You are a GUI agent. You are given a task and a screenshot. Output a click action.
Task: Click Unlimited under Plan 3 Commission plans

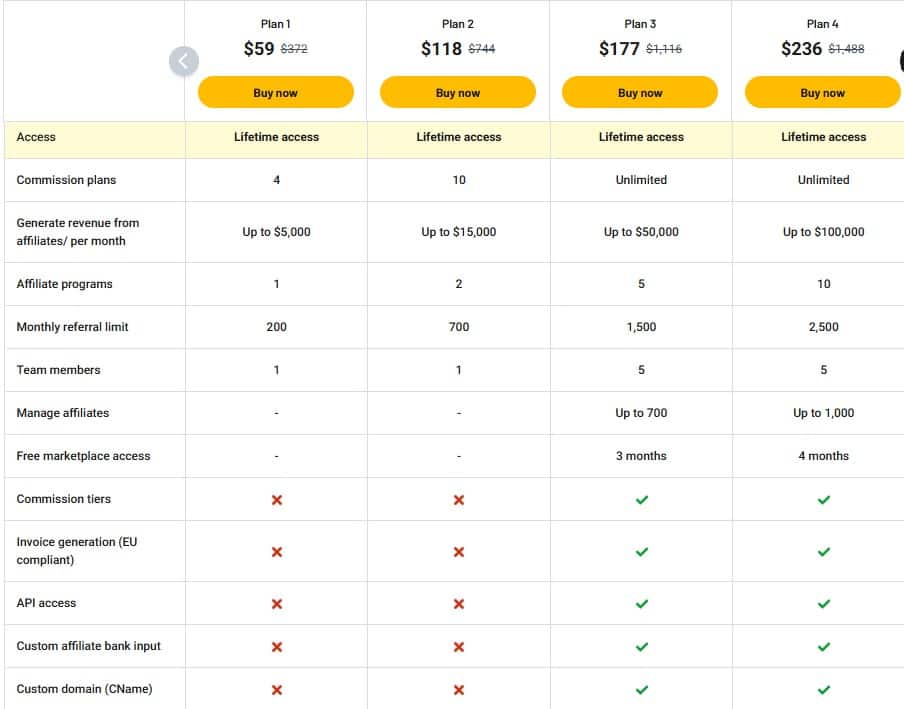[640, 180]
